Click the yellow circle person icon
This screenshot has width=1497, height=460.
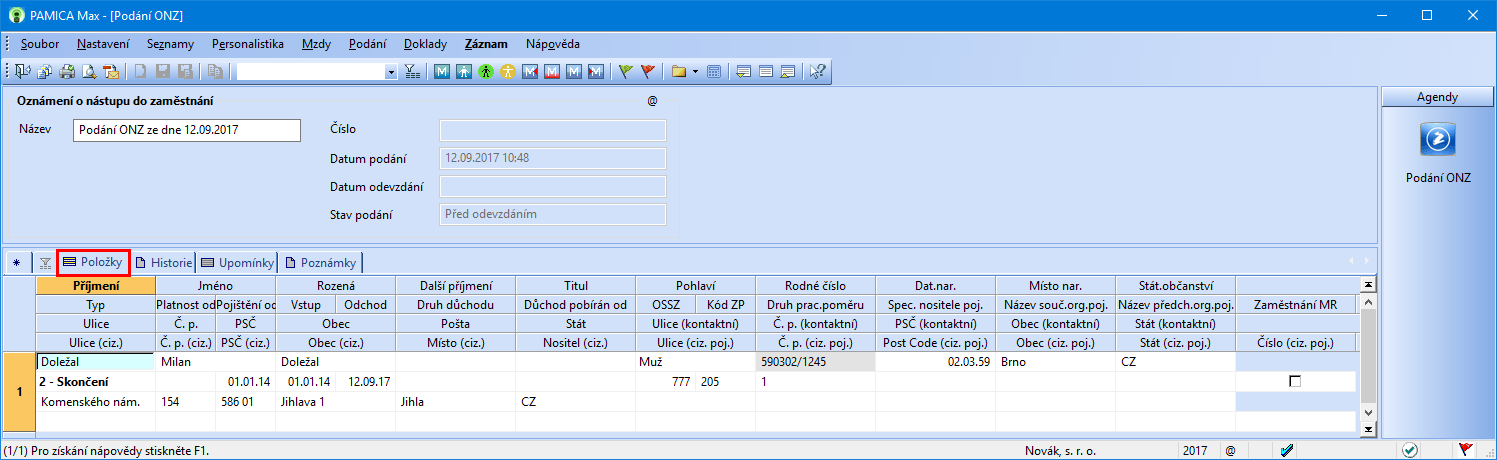click(508, 71)
